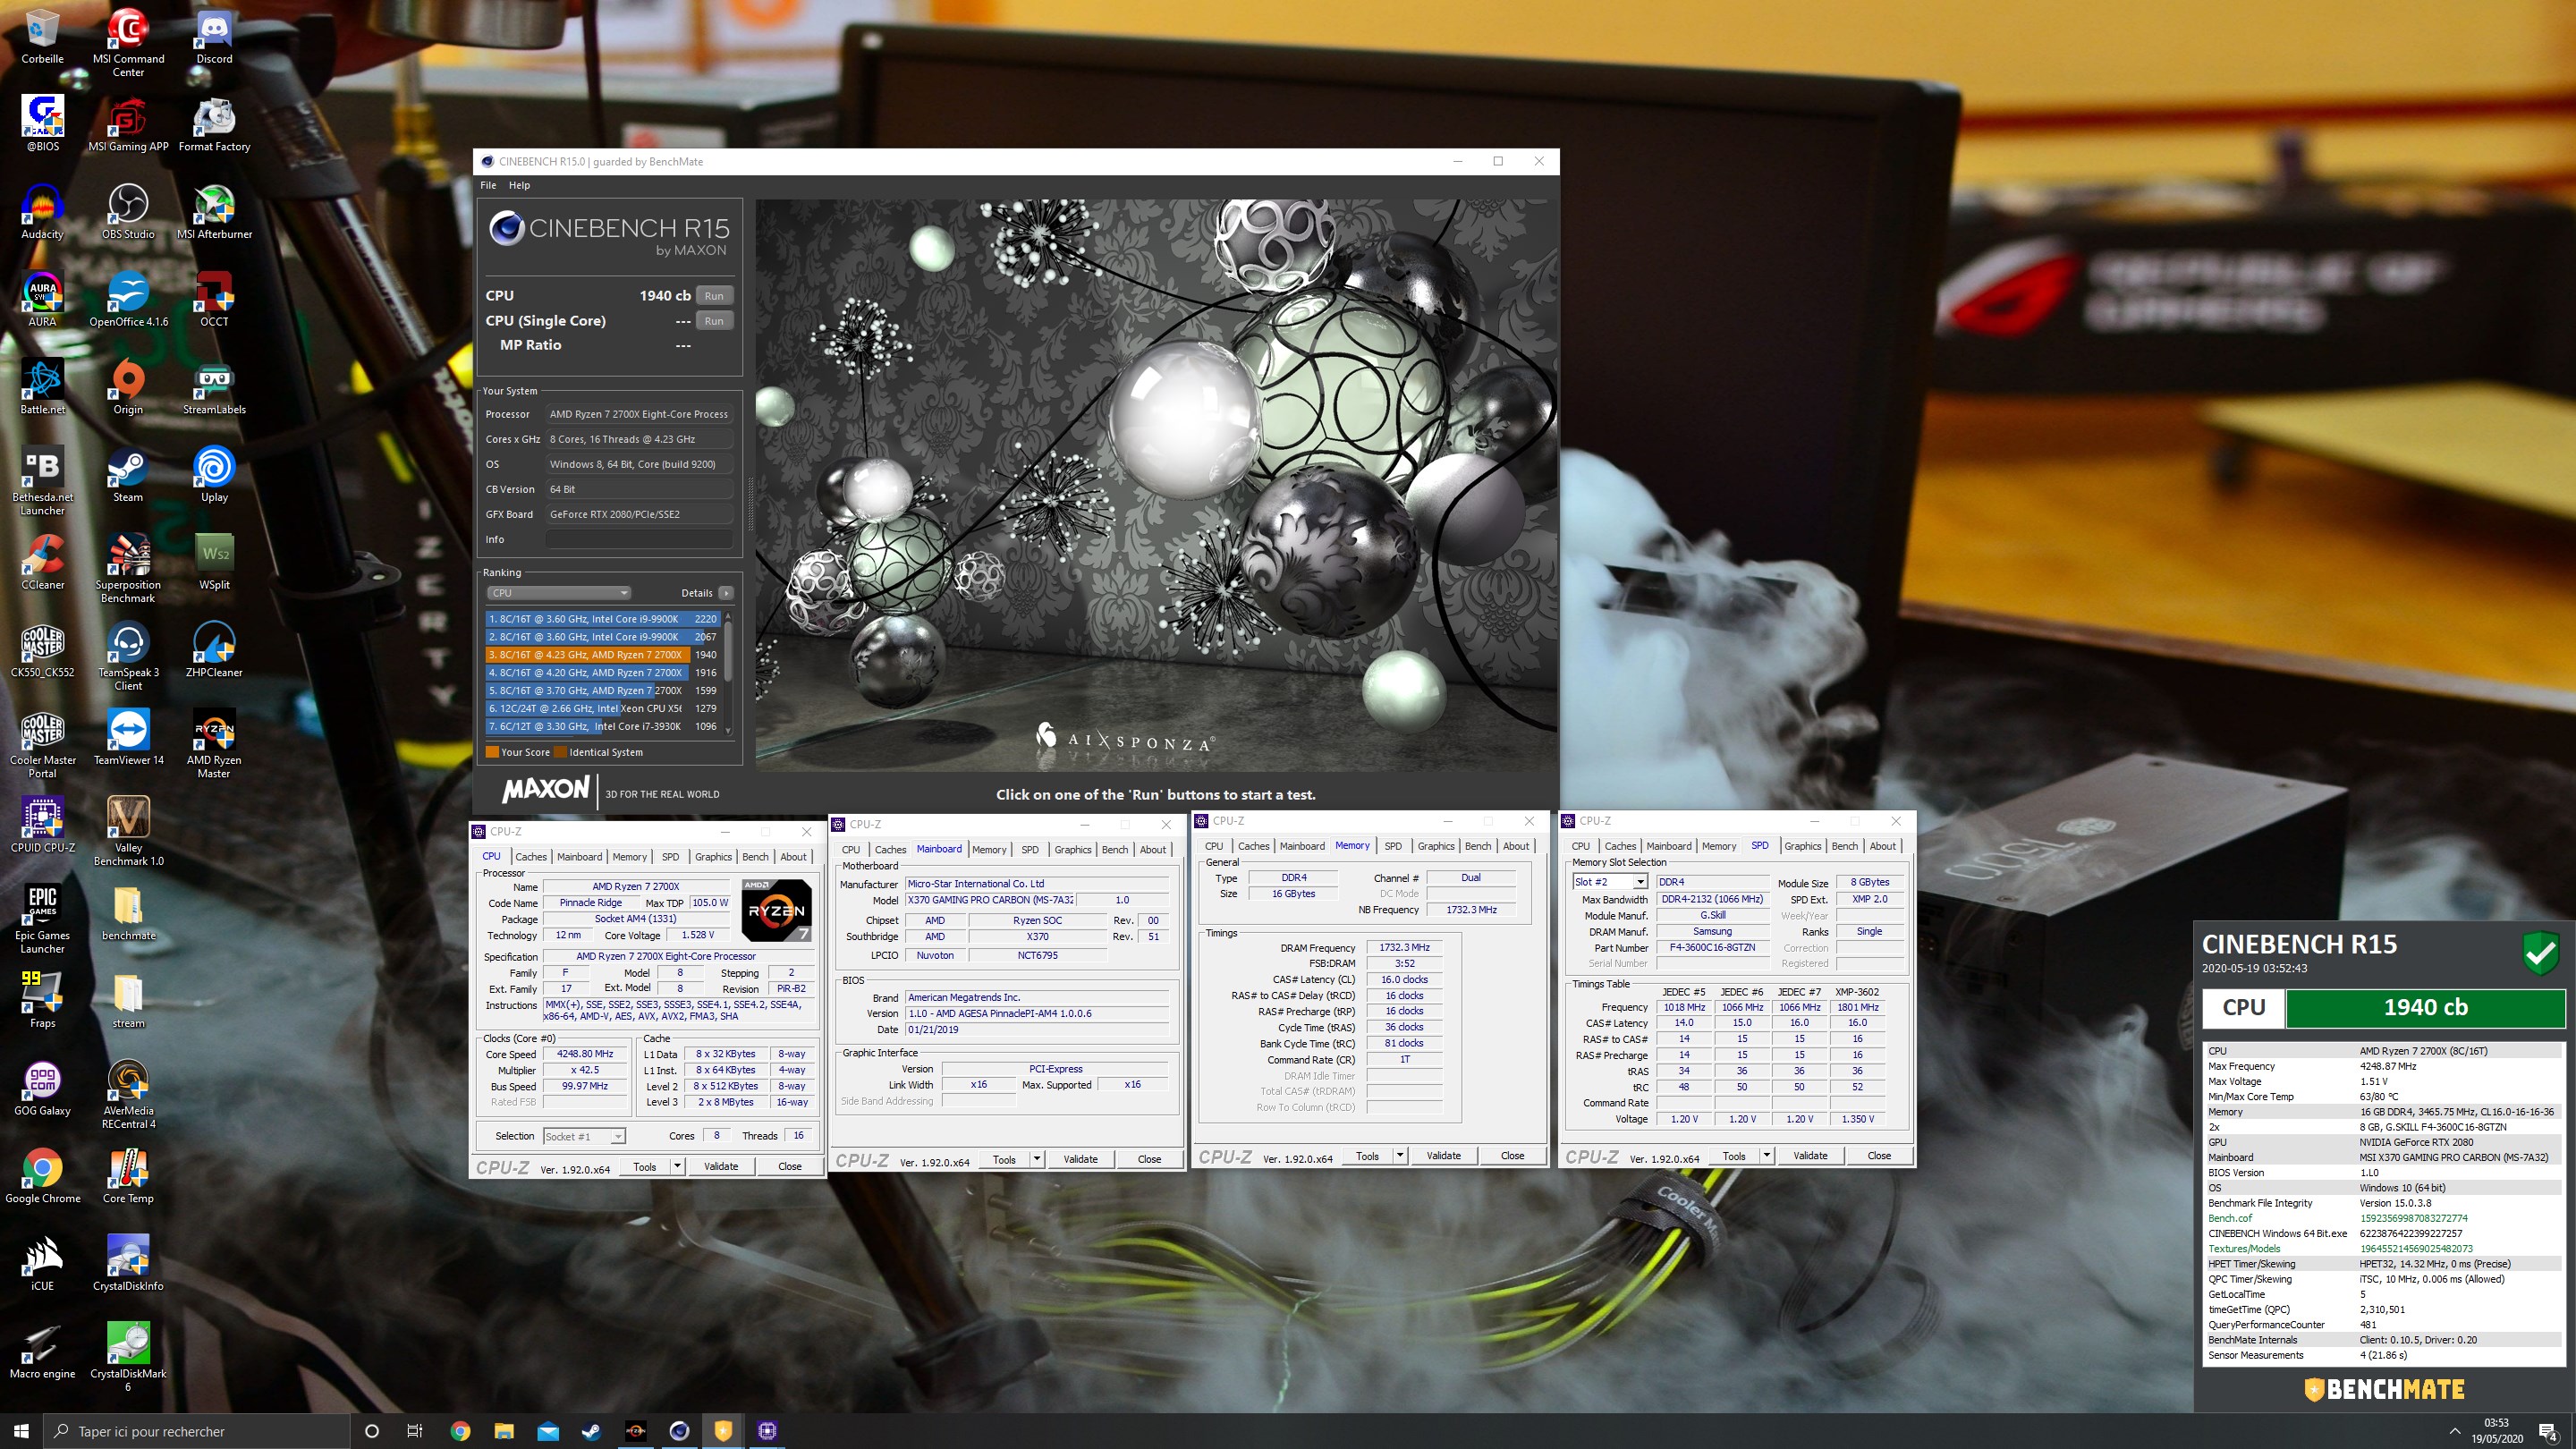
Task: Open the AURA desktop icon
Action: pos(42,299)
